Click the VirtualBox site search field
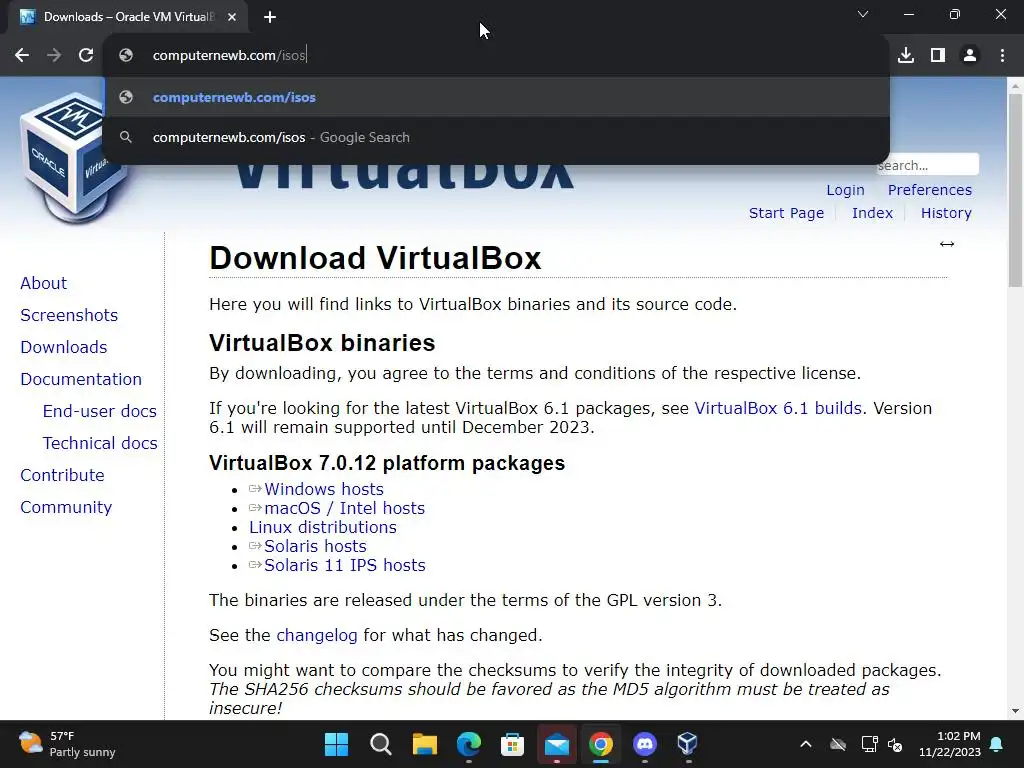 (927, 165)
